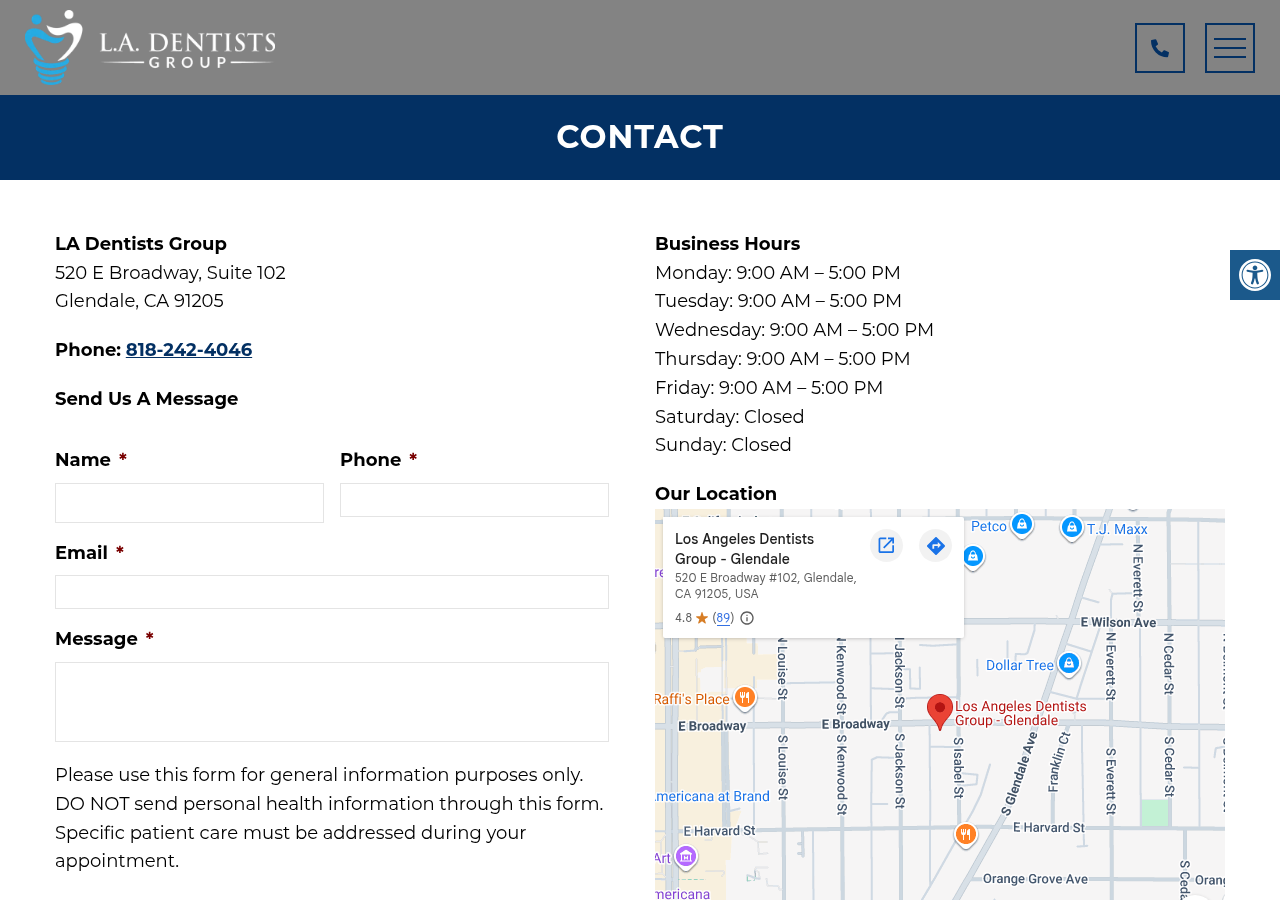Click the Raffi's Place restaurant marker

[744, 697]
